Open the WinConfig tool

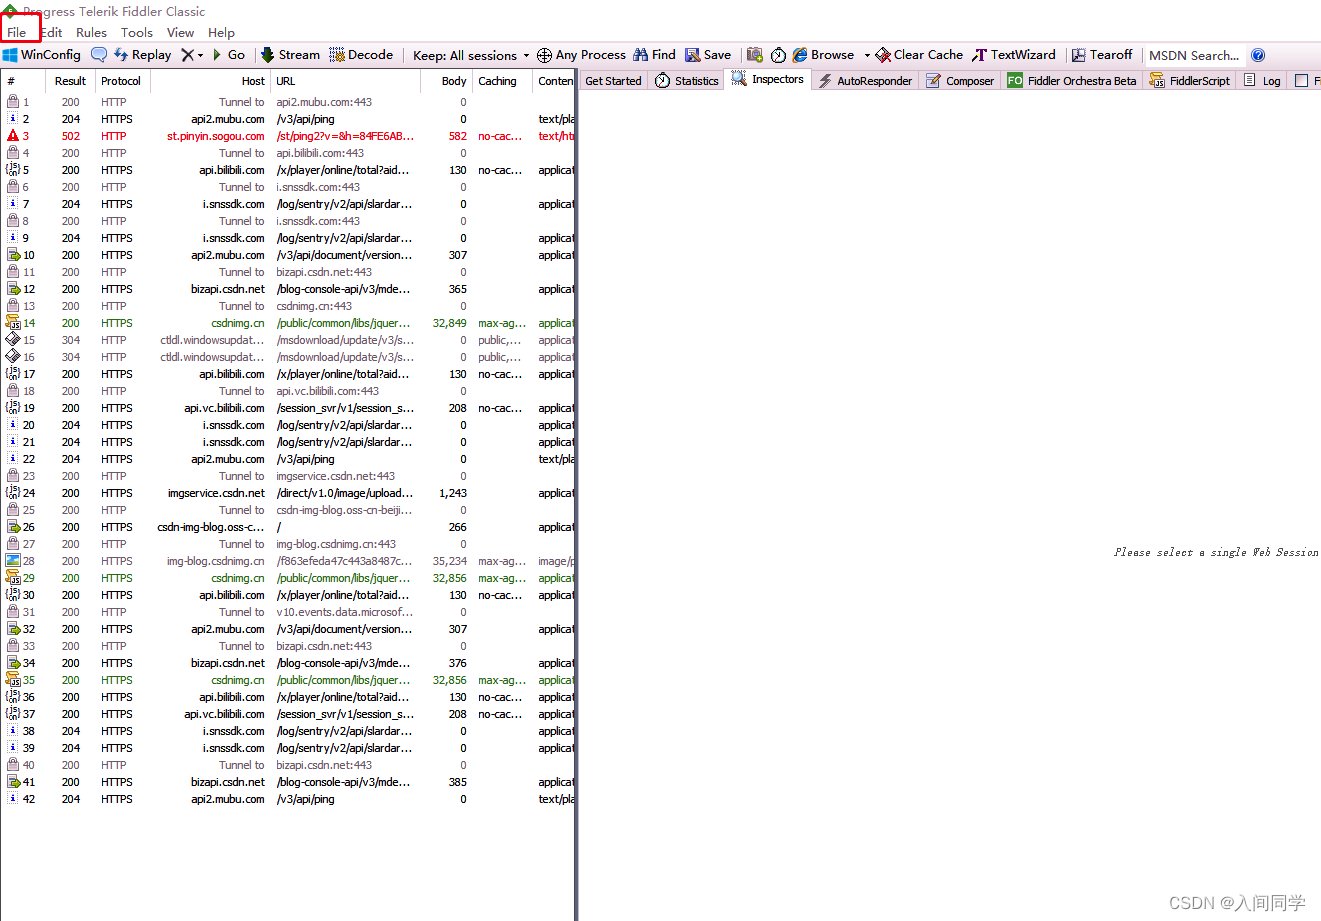pyautogui.click(x=42, y=55)
